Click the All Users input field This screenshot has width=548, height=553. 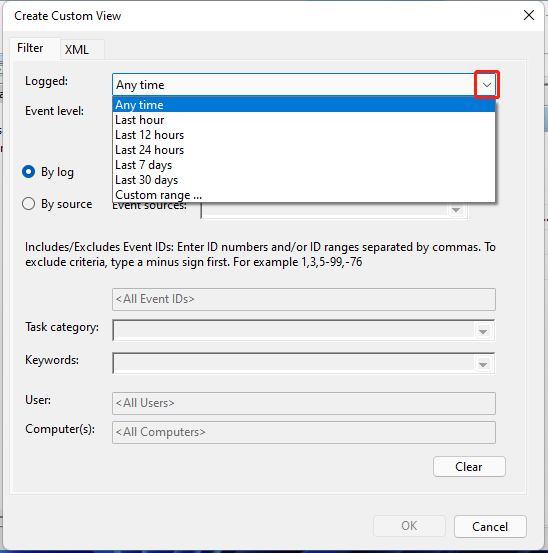tap(304, 403)
